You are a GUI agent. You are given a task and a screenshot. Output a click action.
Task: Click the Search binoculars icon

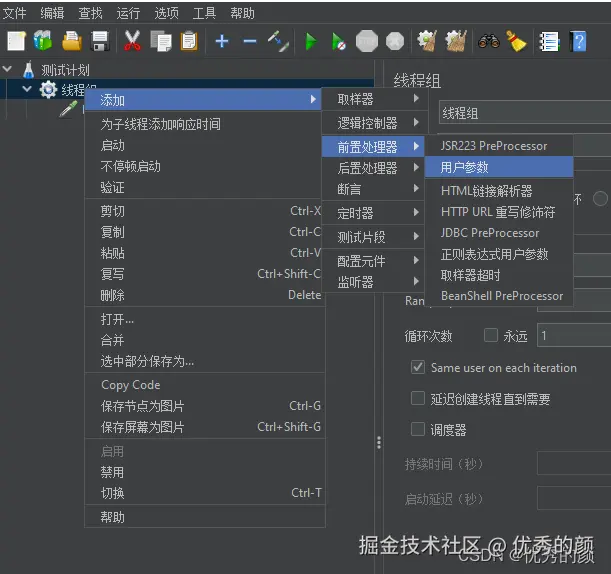(489, 41)
